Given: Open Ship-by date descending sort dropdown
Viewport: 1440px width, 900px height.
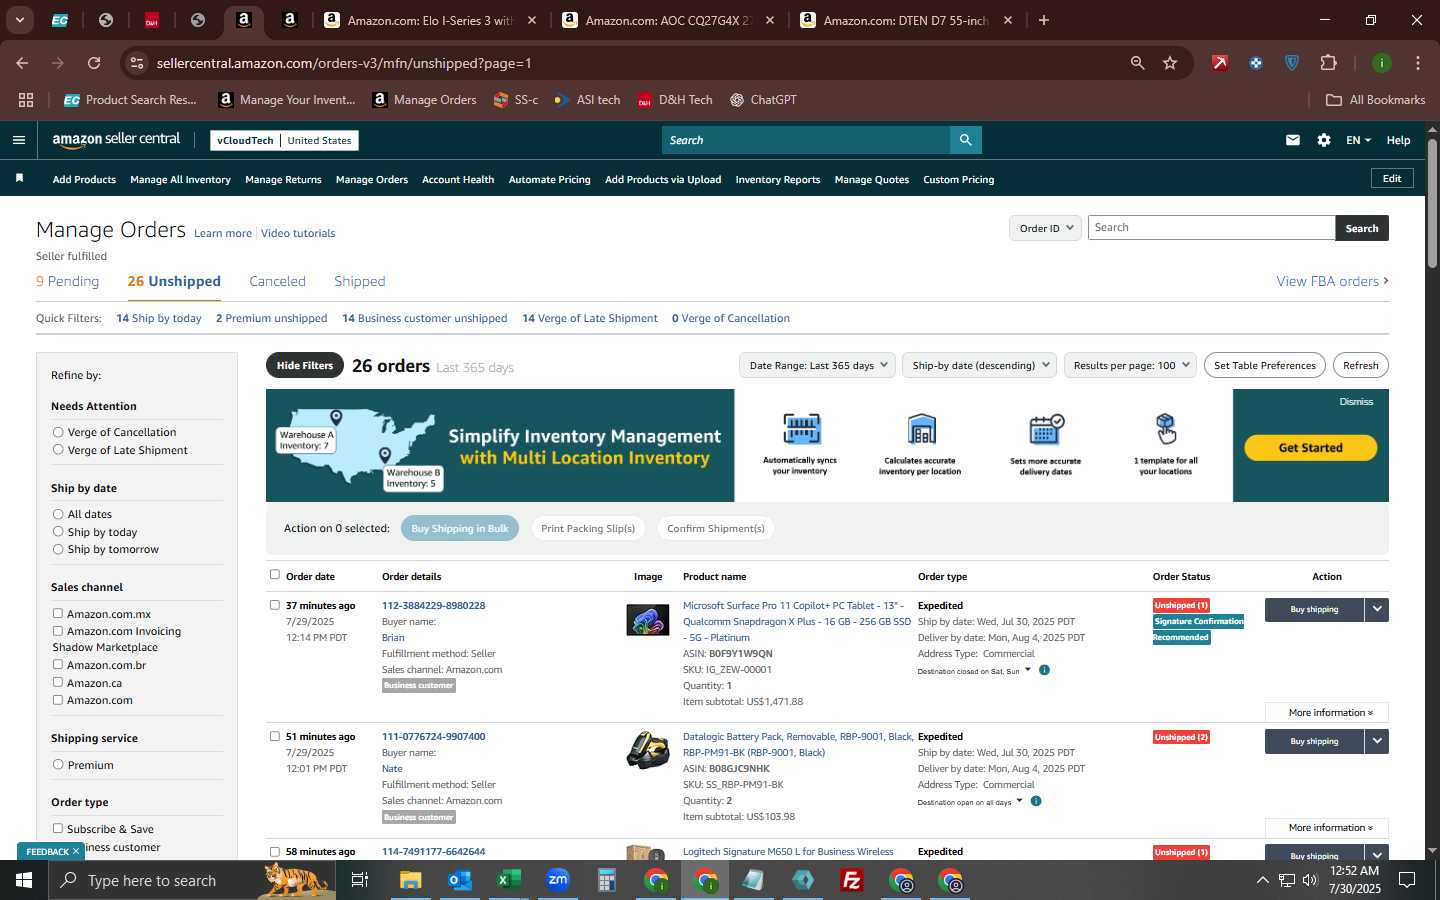Looking at the screenshot, I should coord(980,365).
